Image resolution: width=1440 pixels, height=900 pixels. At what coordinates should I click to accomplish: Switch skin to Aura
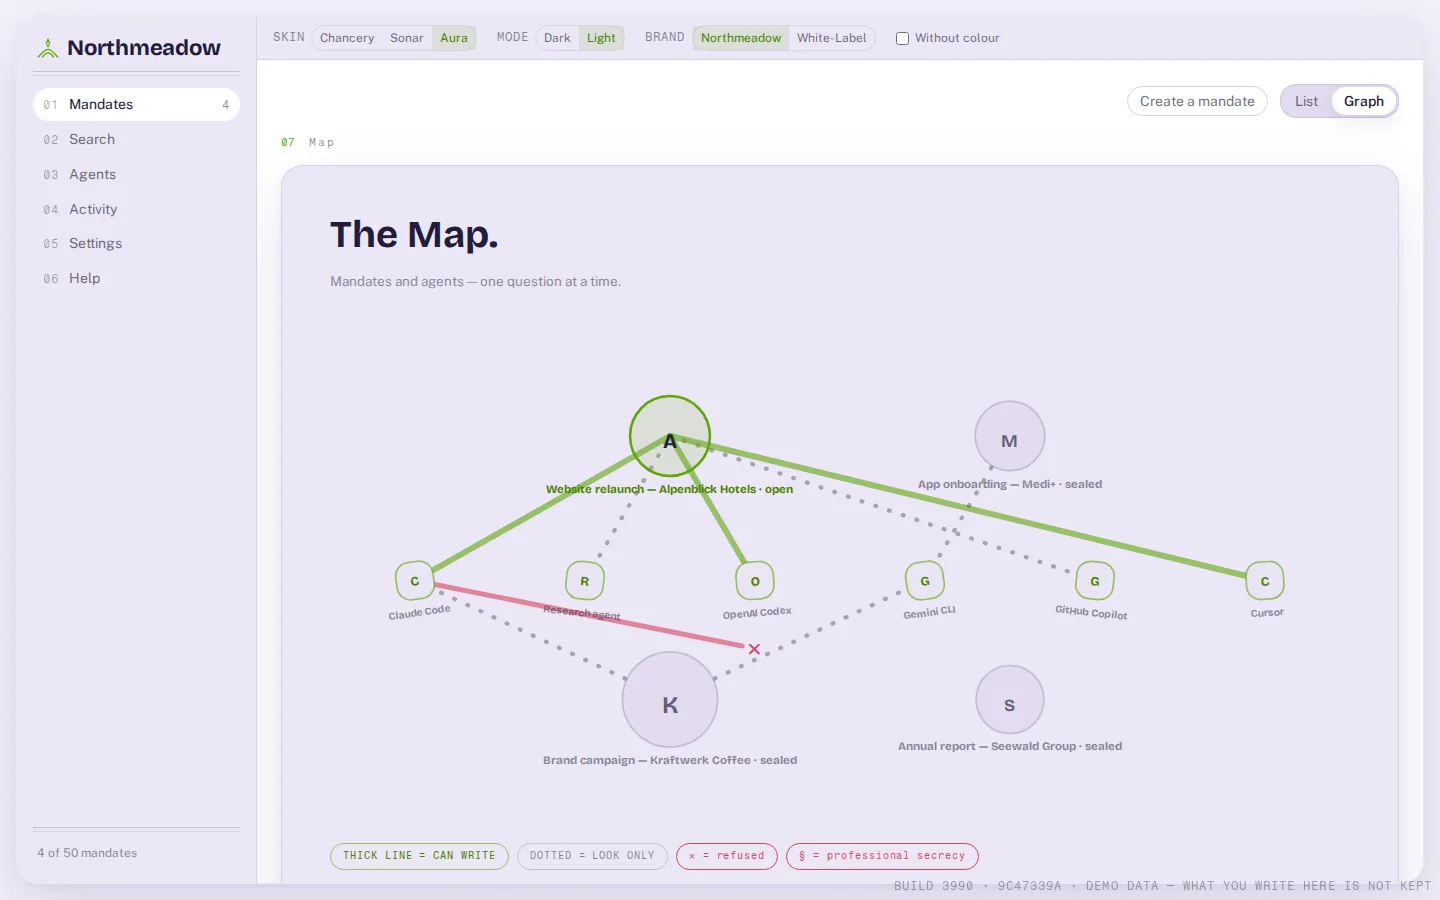(x=454, y=38)
